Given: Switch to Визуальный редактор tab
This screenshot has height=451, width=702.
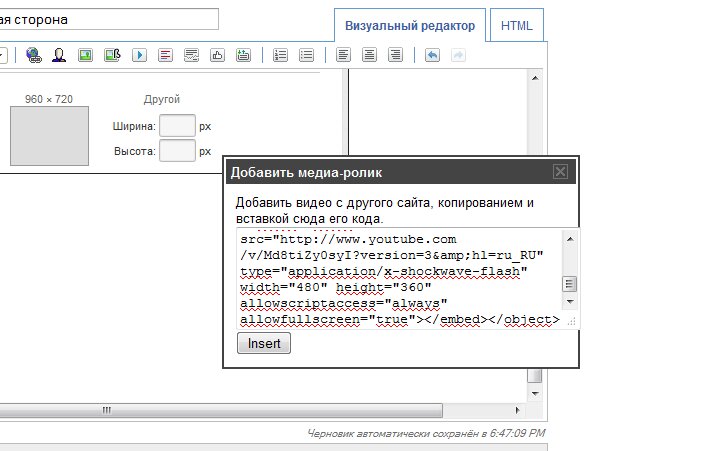Looking at the screenshot, I should [x=410, y=26].
